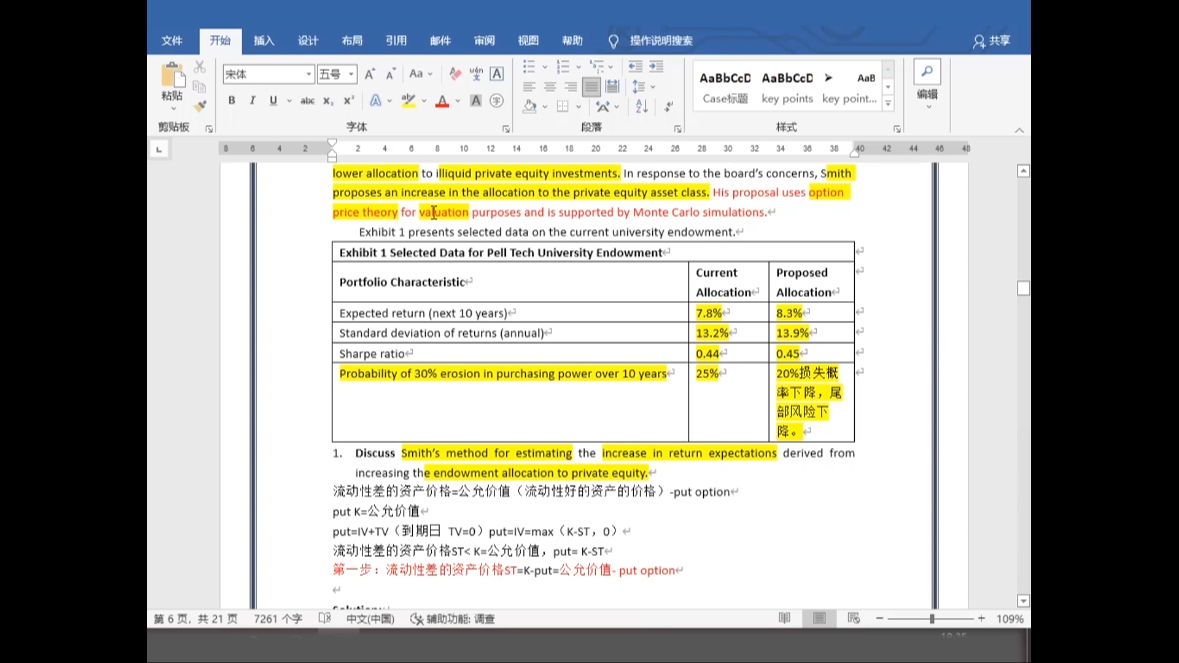Toggle strikethrough formatting
1179x663 pixels.
click(x=307, y=101)
